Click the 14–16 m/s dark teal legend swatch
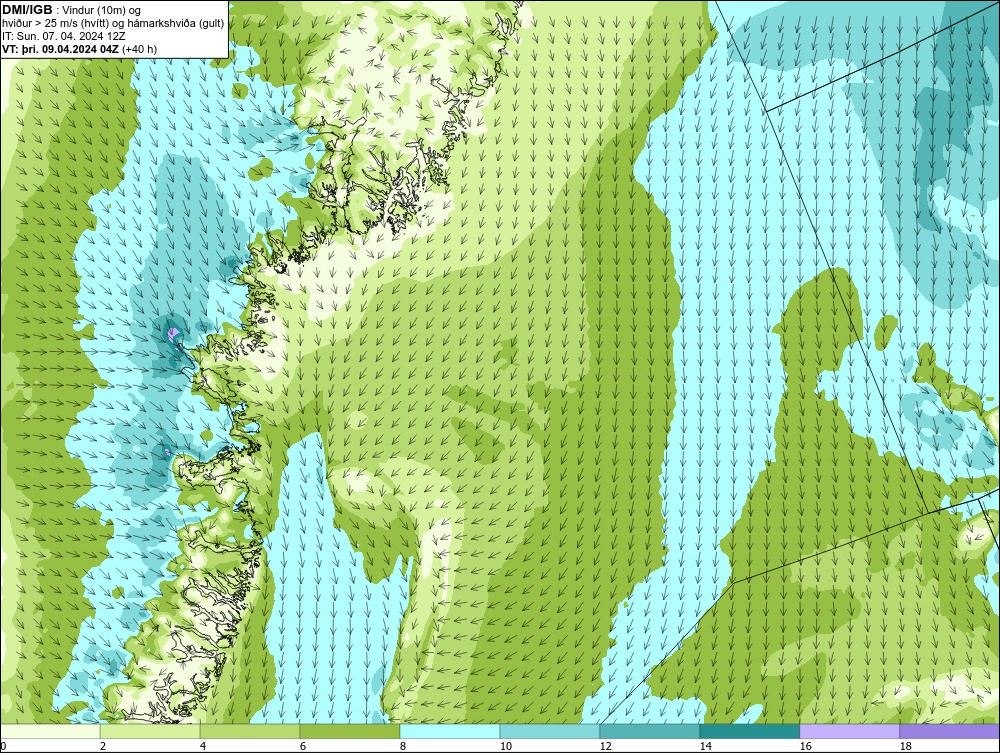Image resolution: width=1000 pixels, height=753 pixels. 749,731
